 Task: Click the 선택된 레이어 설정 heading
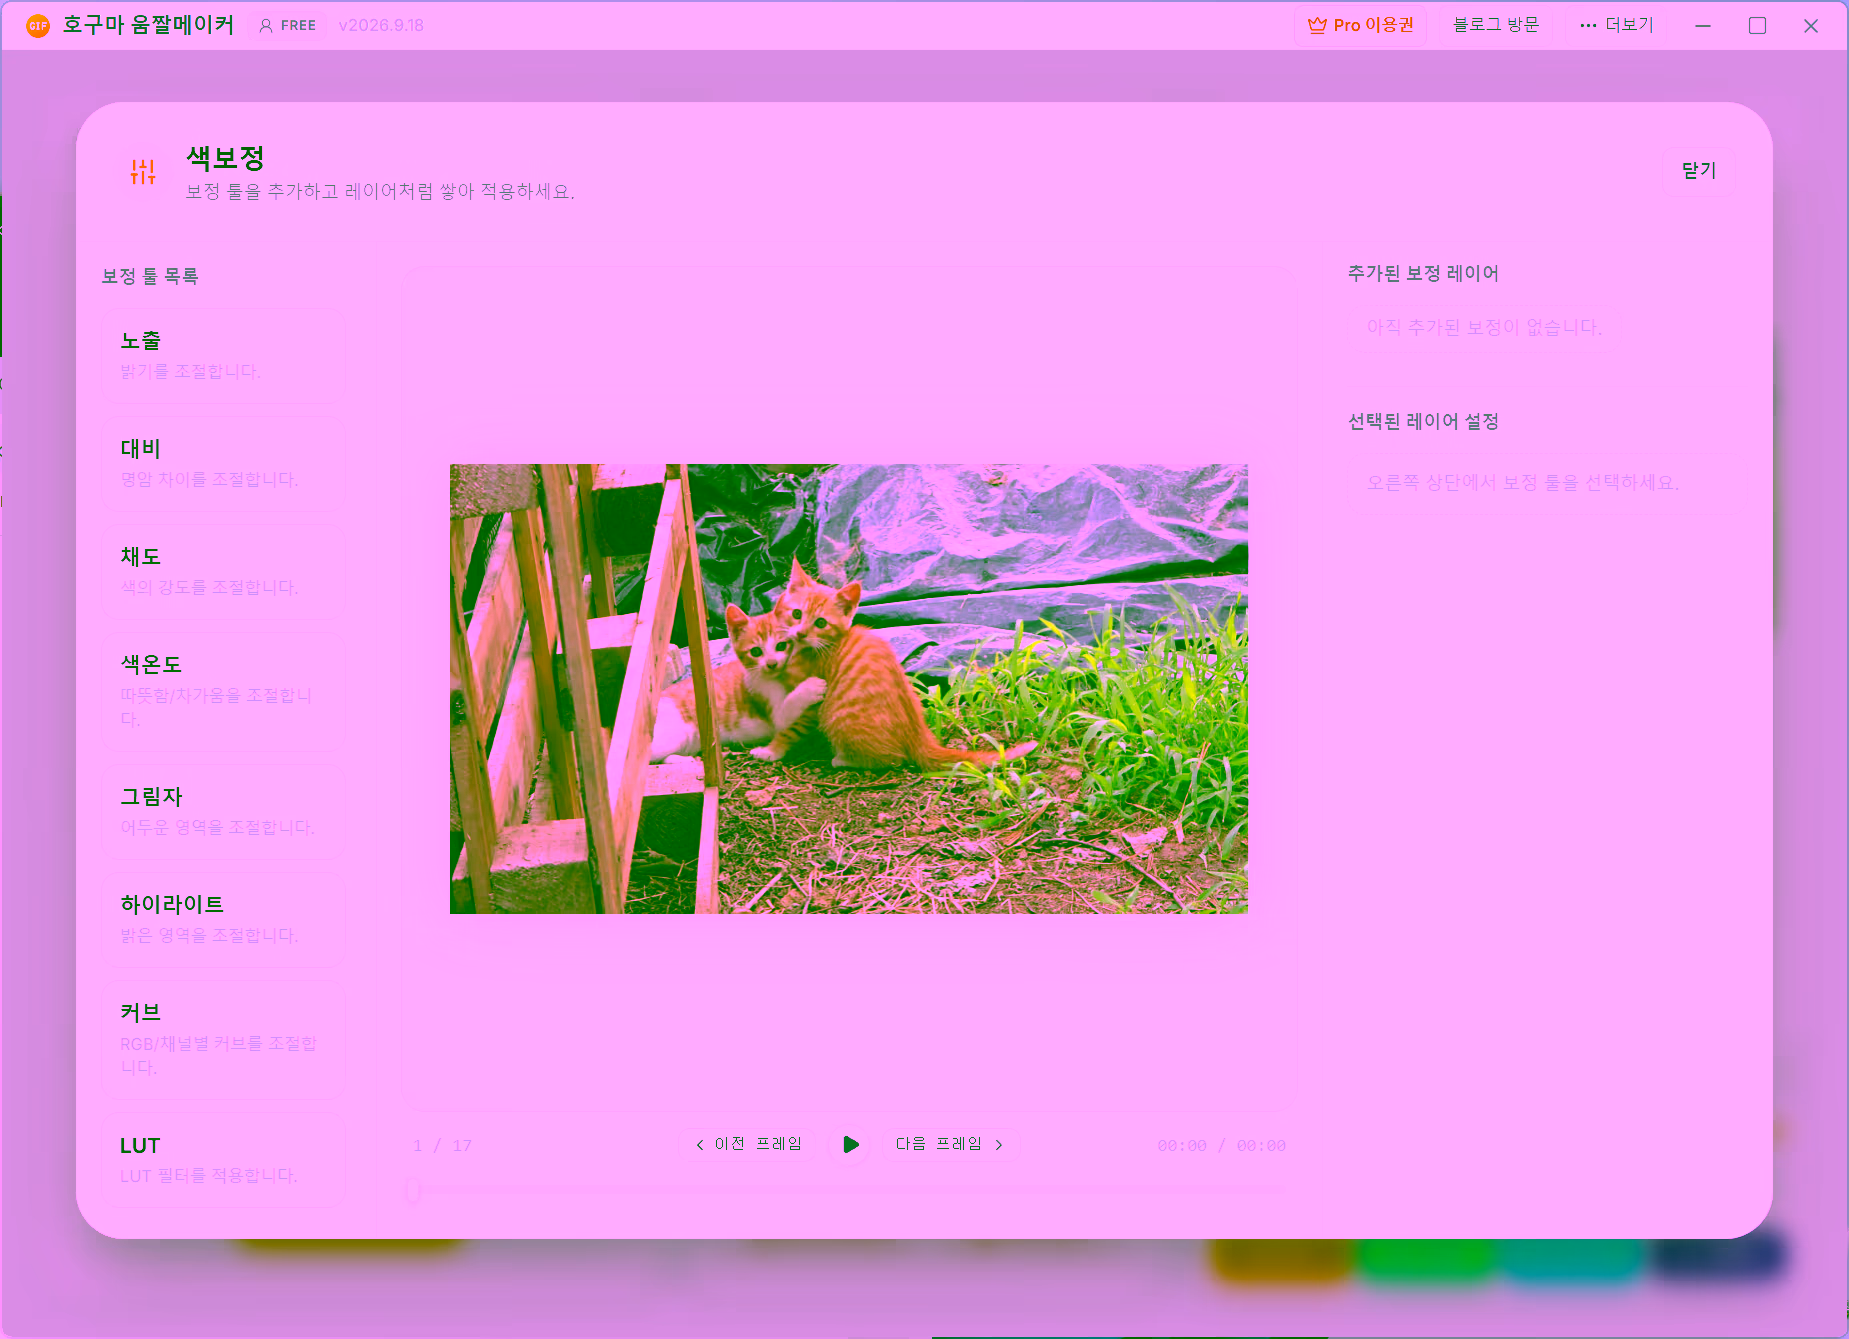point(1423,421)
